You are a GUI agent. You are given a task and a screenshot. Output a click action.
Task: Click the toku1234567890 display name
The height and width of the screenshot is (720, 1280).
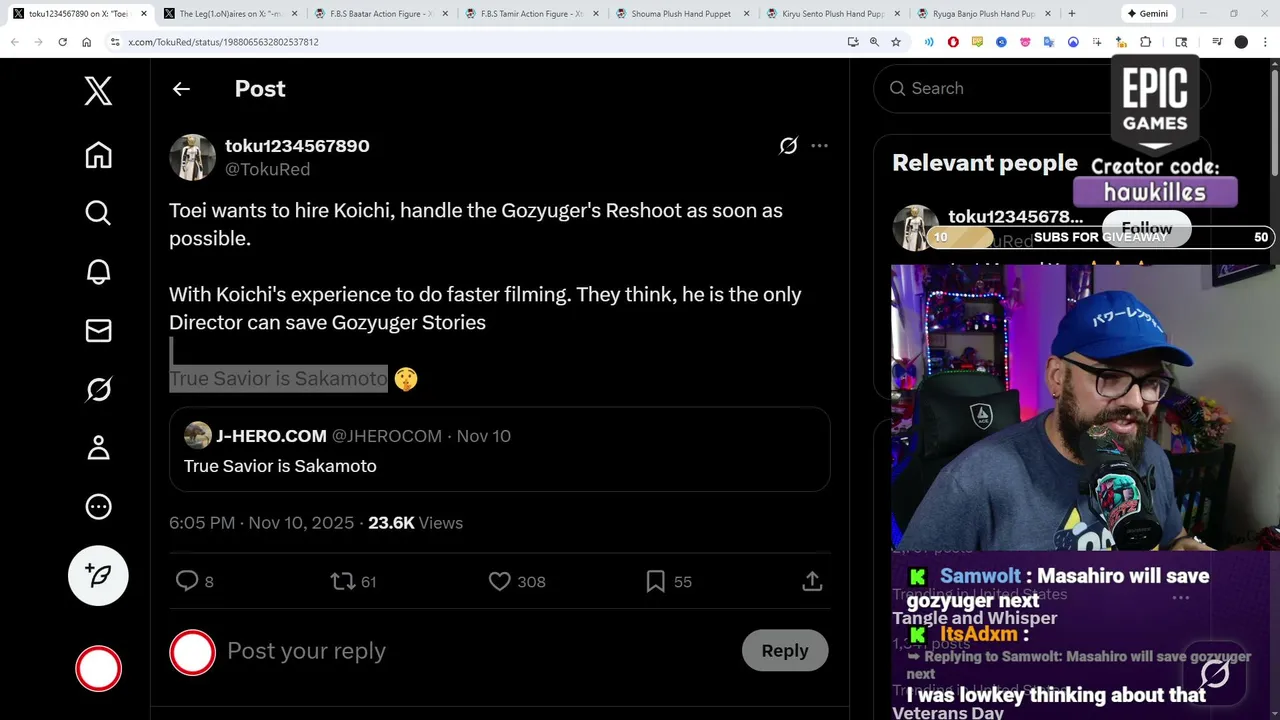pyautogui.click(x=297, y=146)
